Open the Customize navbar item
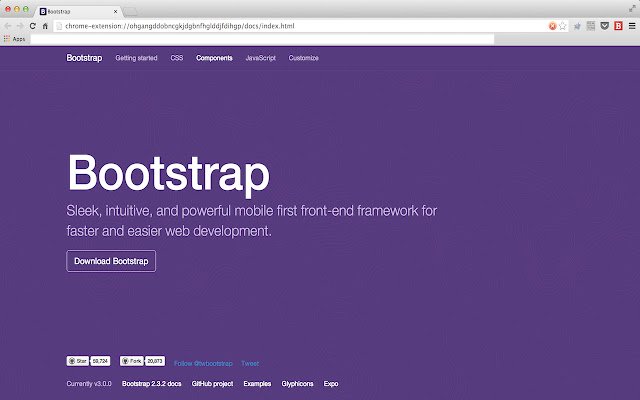Image resolution: width=640 pixels, height=400 pixels. [x=304, y=58]
